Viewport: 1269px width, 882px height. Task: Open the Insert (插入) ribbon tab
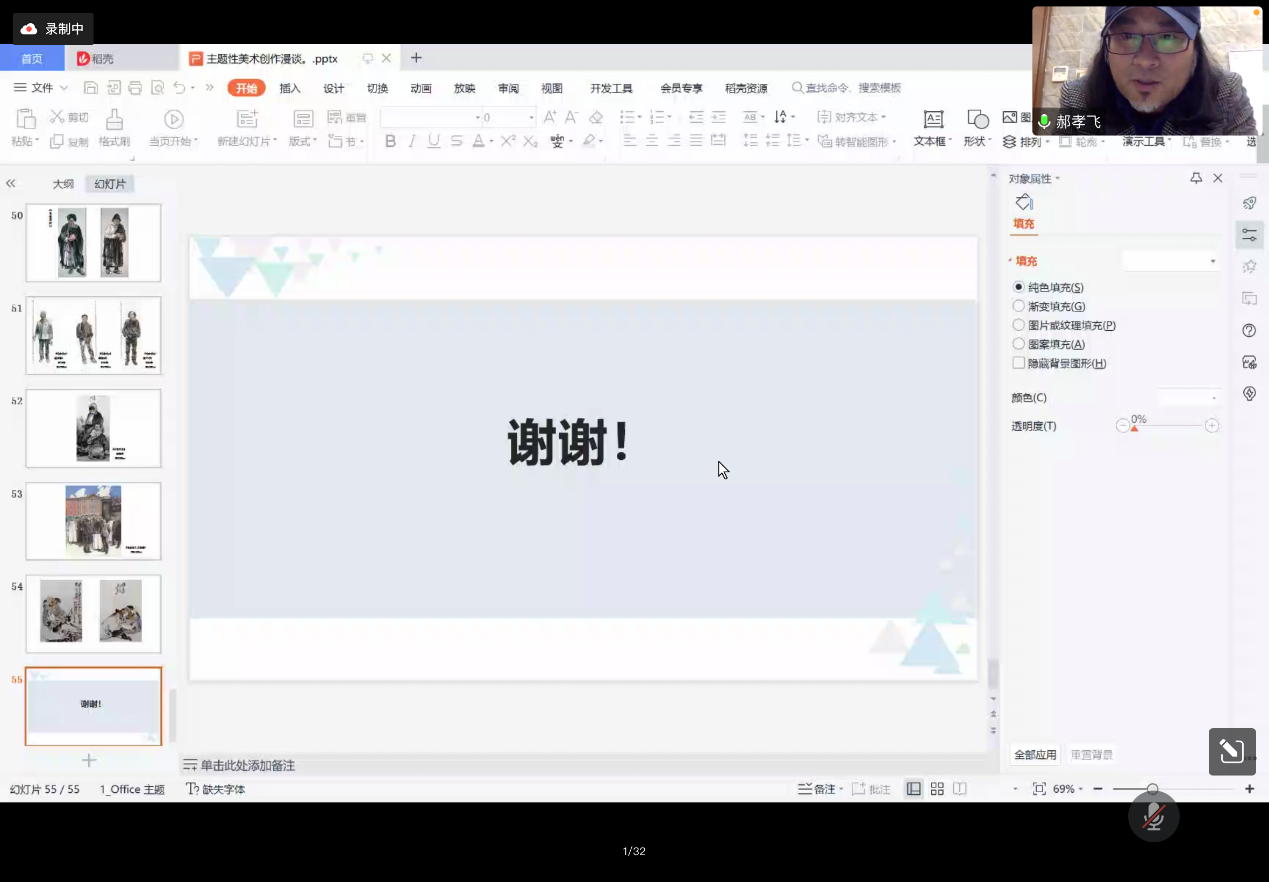tap(290, 88)
